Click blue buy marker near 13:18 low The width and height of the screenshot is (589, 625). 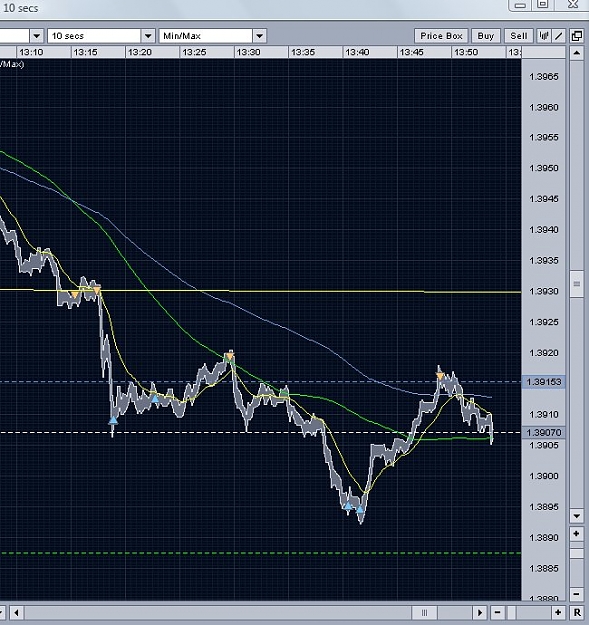pos(114,420)
